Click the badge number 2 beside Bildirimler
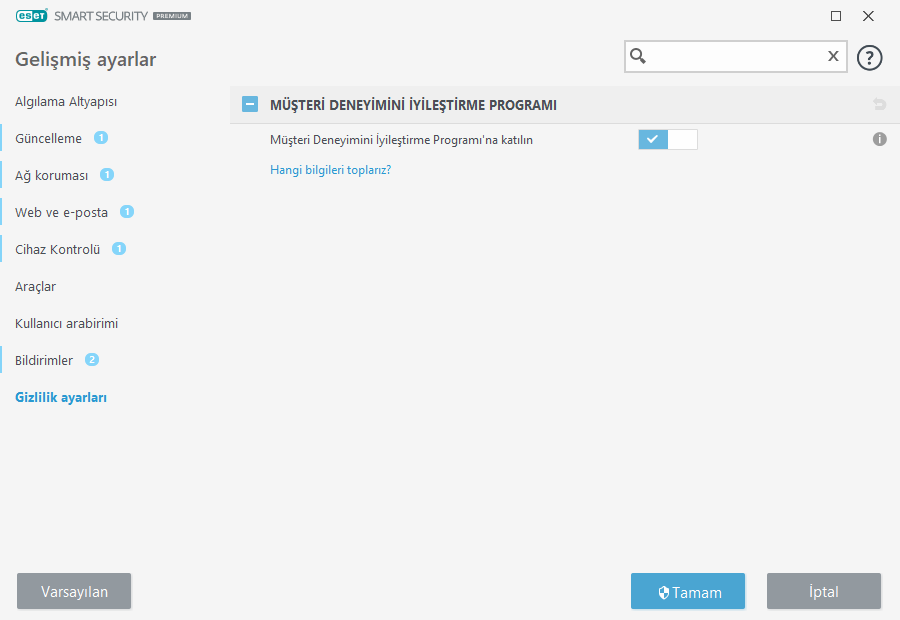900x620 pixels. click(92, 360)
